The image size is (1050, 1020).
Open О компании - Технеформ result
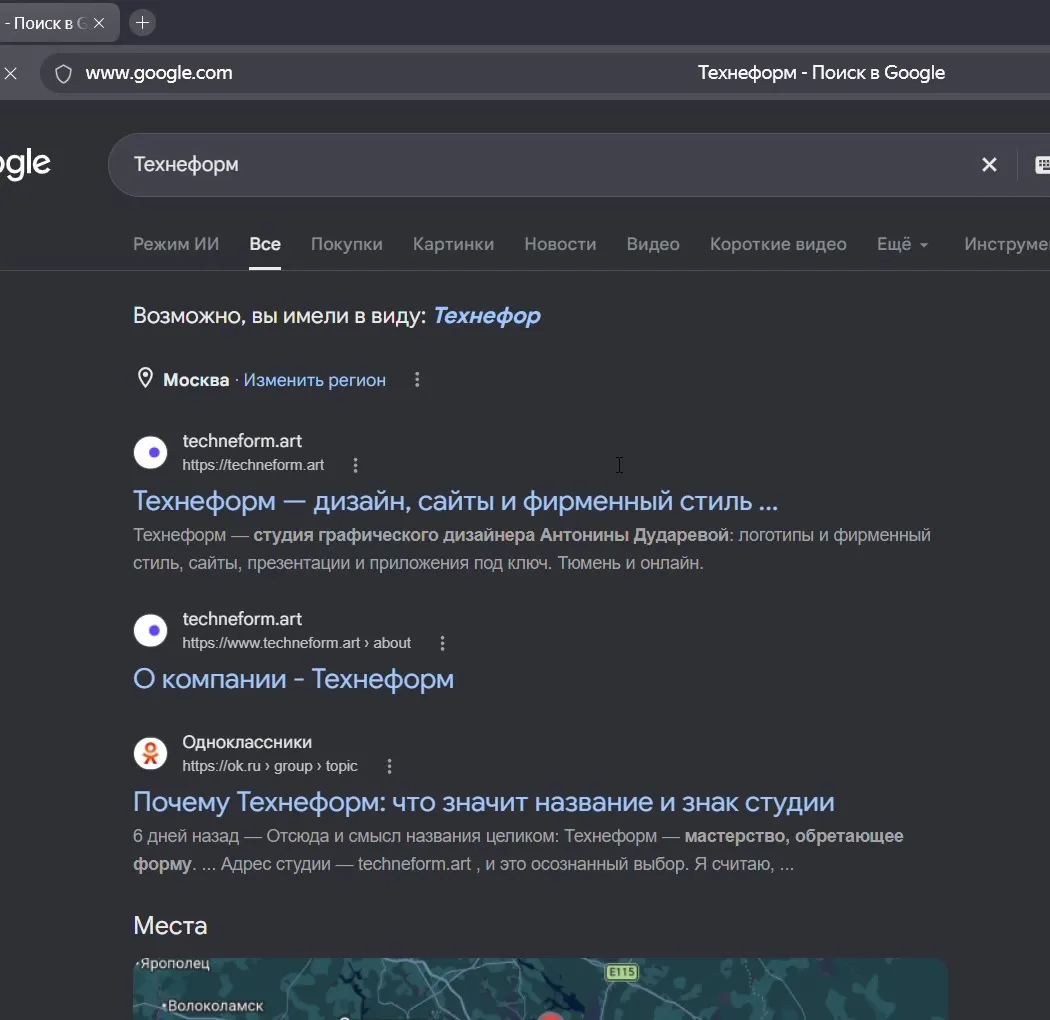click(293, 679)
